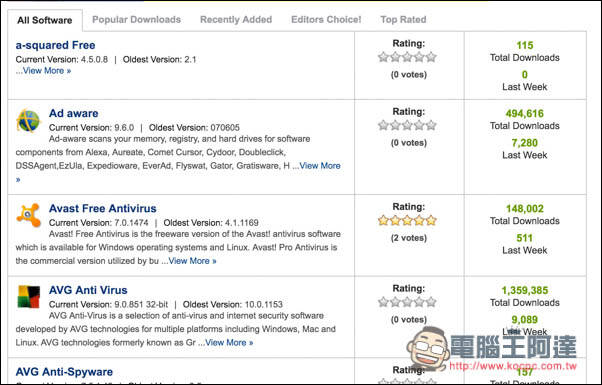Click the 1,359,385 total downloads figure
602x385 pixels.
(524, 291)
